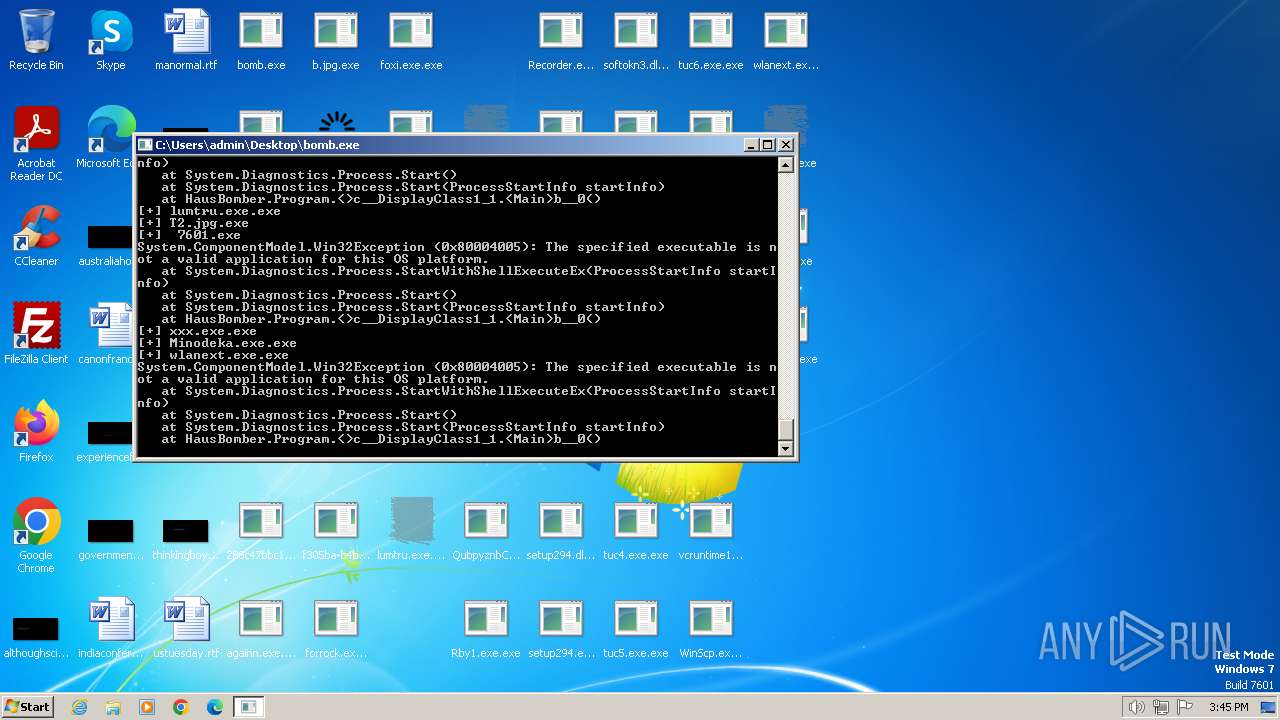
Task: Select the againn.exe desktop icon
Action: coord(261,628)
